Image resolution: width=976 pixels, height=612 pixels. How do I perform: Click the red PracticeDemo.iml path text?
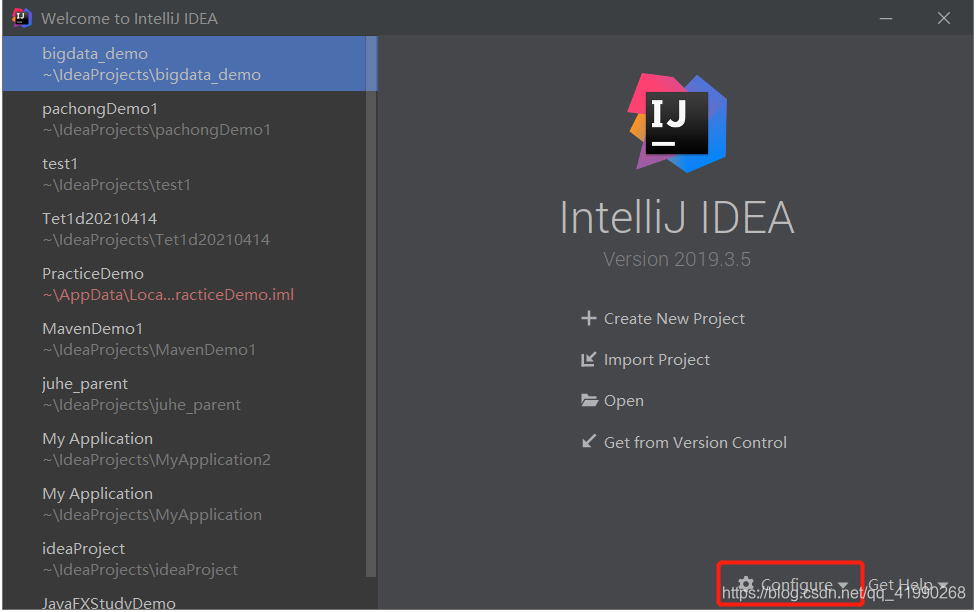(168, 294)
